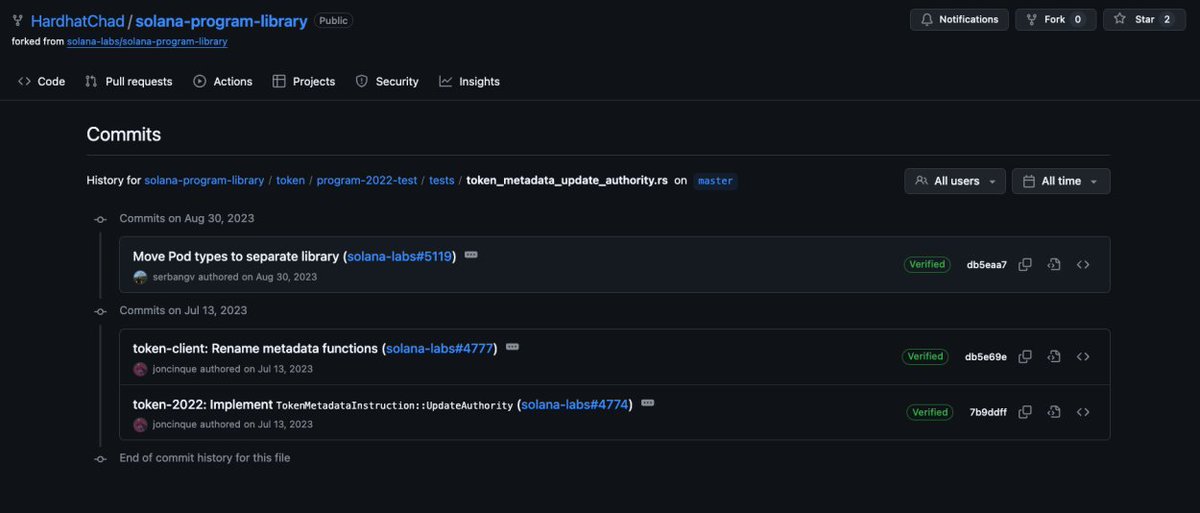Expand Implement UpdateAuthority commit description ellipsis
Viewport: 1200px width, 513px height.
point(647,402)
